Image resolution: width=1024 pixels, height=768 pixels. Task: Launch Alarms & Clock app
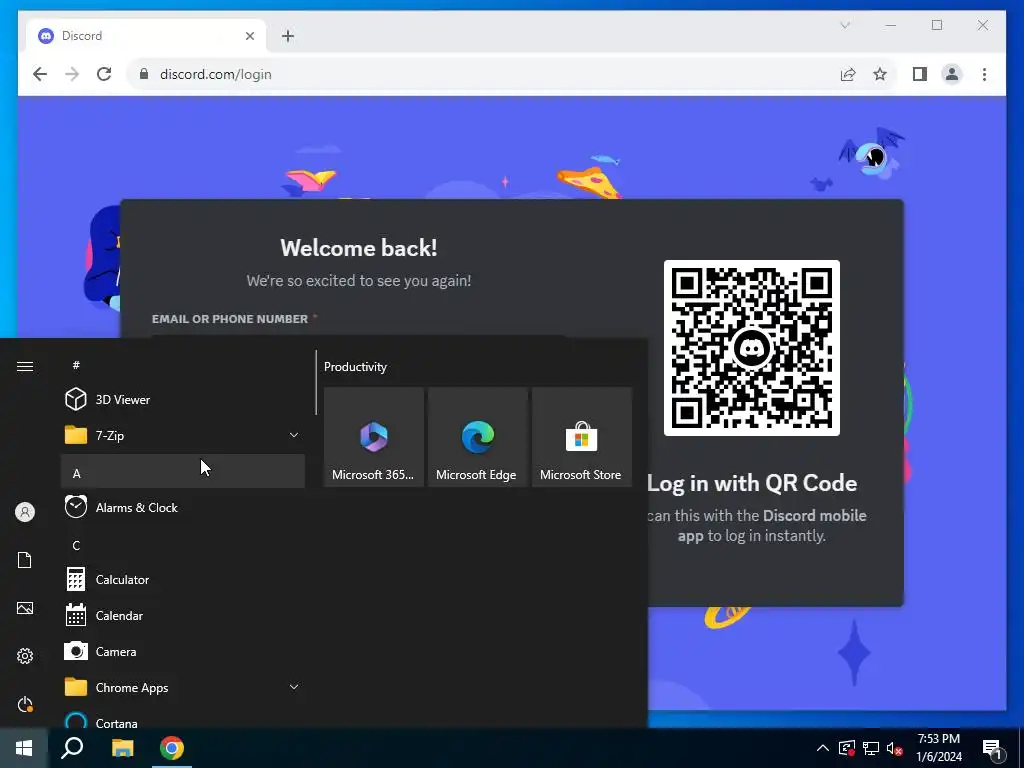click(x=183, y=507)
